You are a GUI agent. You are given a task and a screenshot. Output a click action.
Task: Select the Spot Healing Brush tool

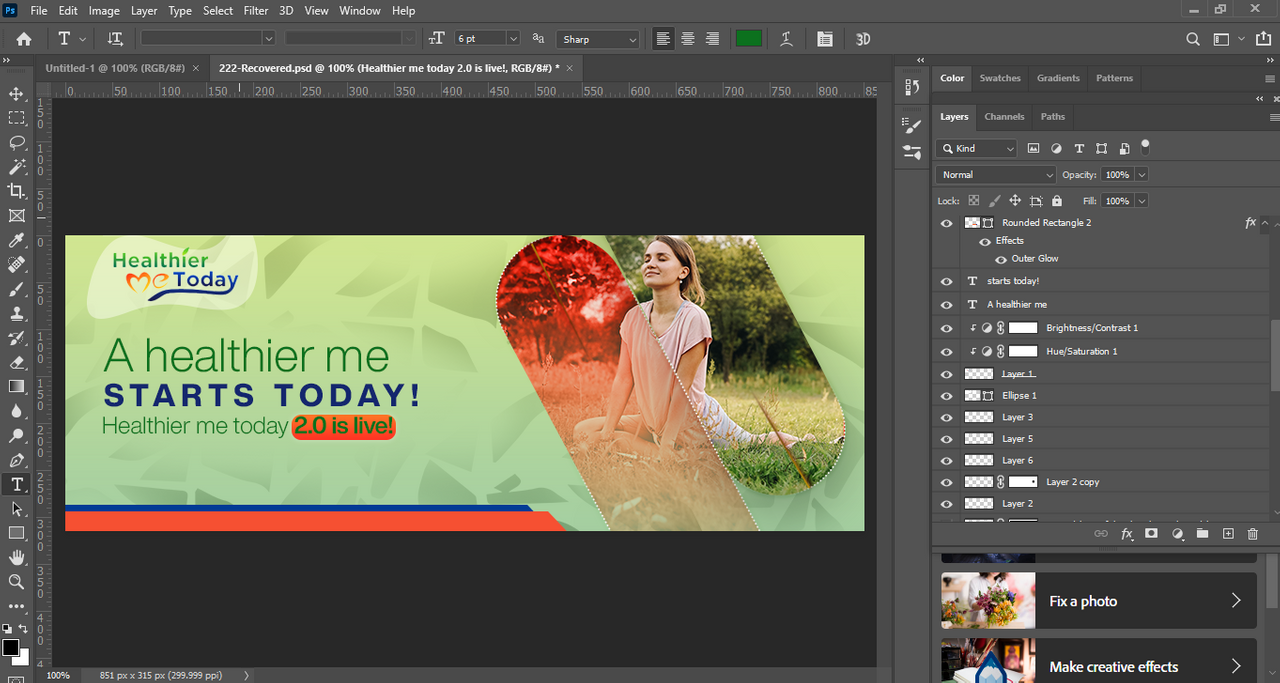tap(17, 265)
